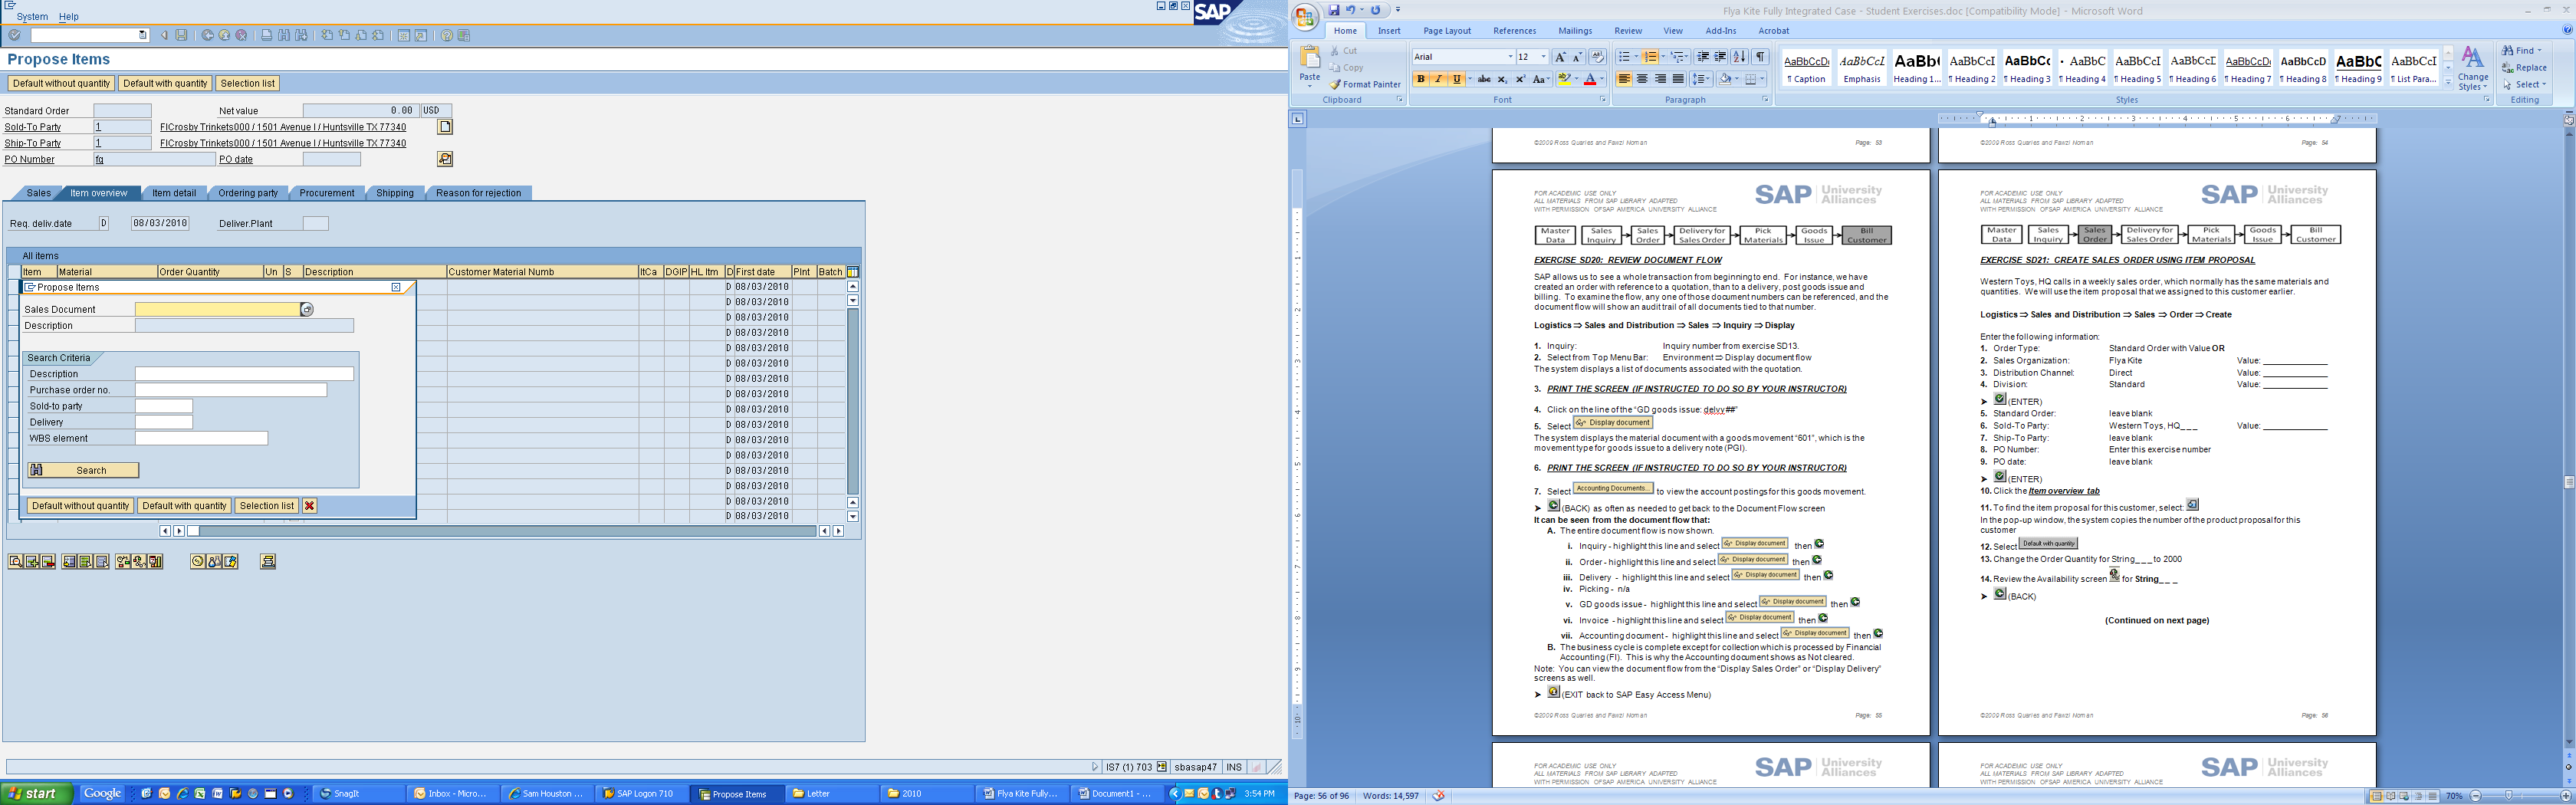
Task: Click Word Grow Font icon
Action: 1561,57
